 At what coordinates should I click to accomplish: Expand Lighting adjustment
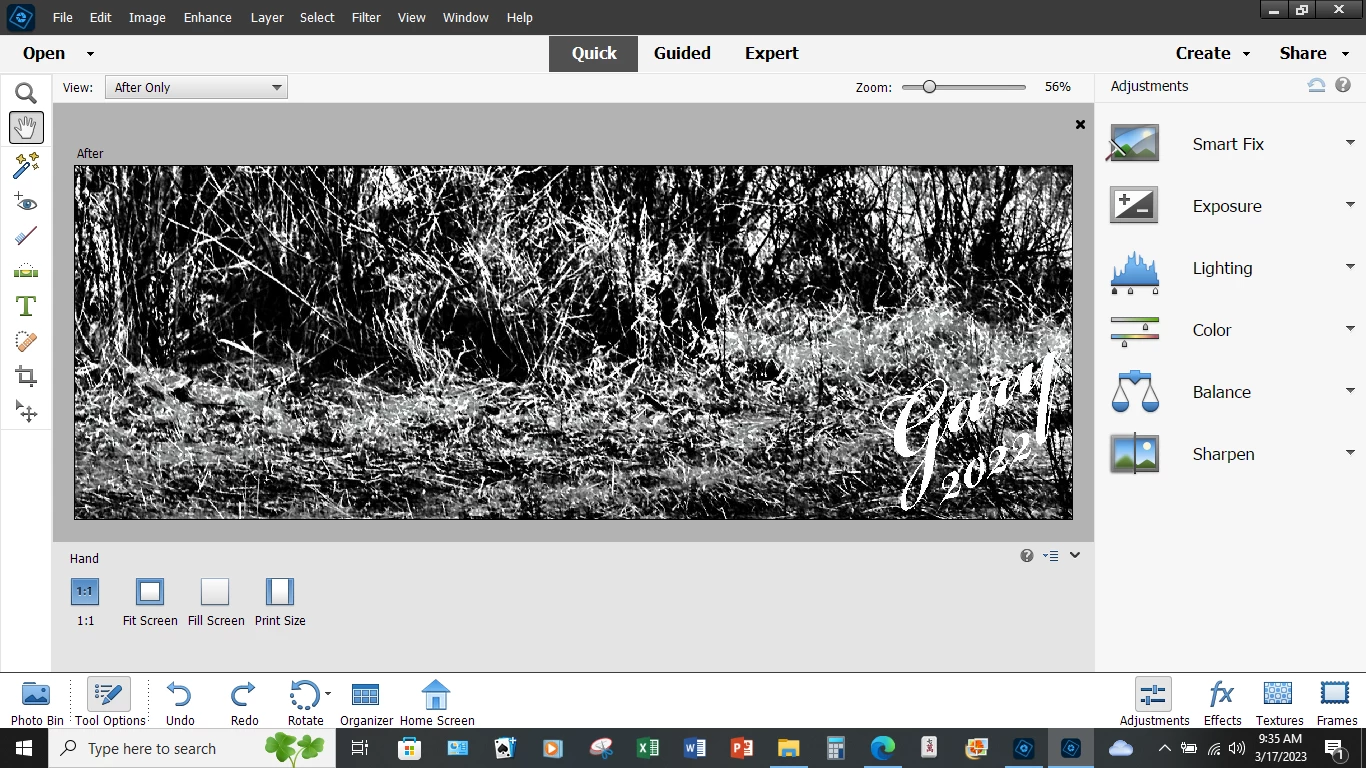pyautogui.click(x=1350, y=267)
